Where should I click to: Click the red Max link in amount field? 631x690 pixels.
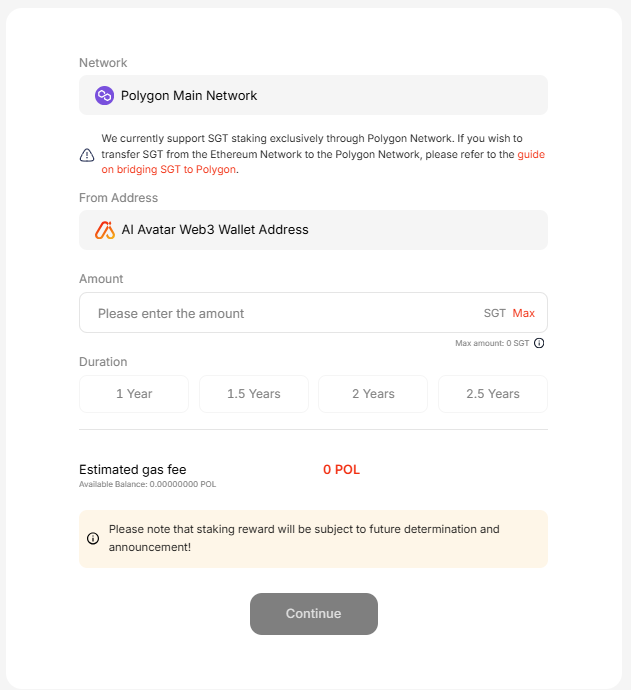pyautogui.click(x=524, y=313)
